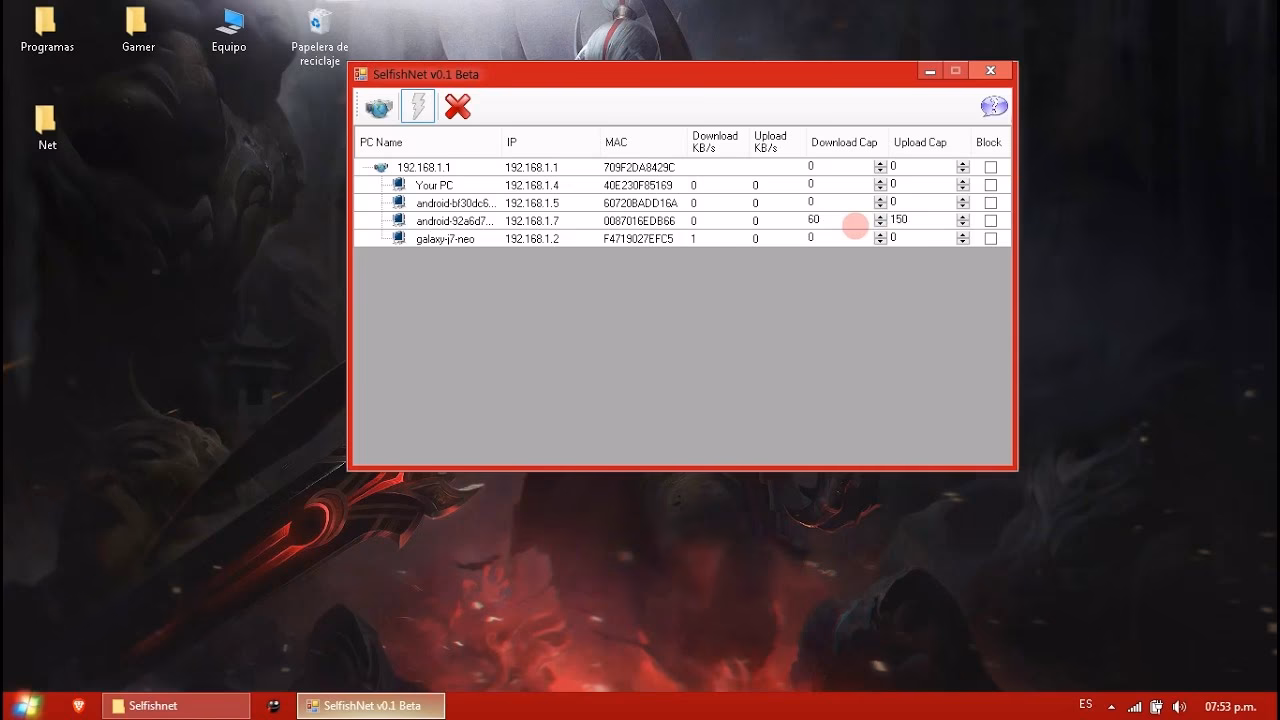Click the volume speaker icon in the tray

pyautogui.click(x=1179, y=707)
